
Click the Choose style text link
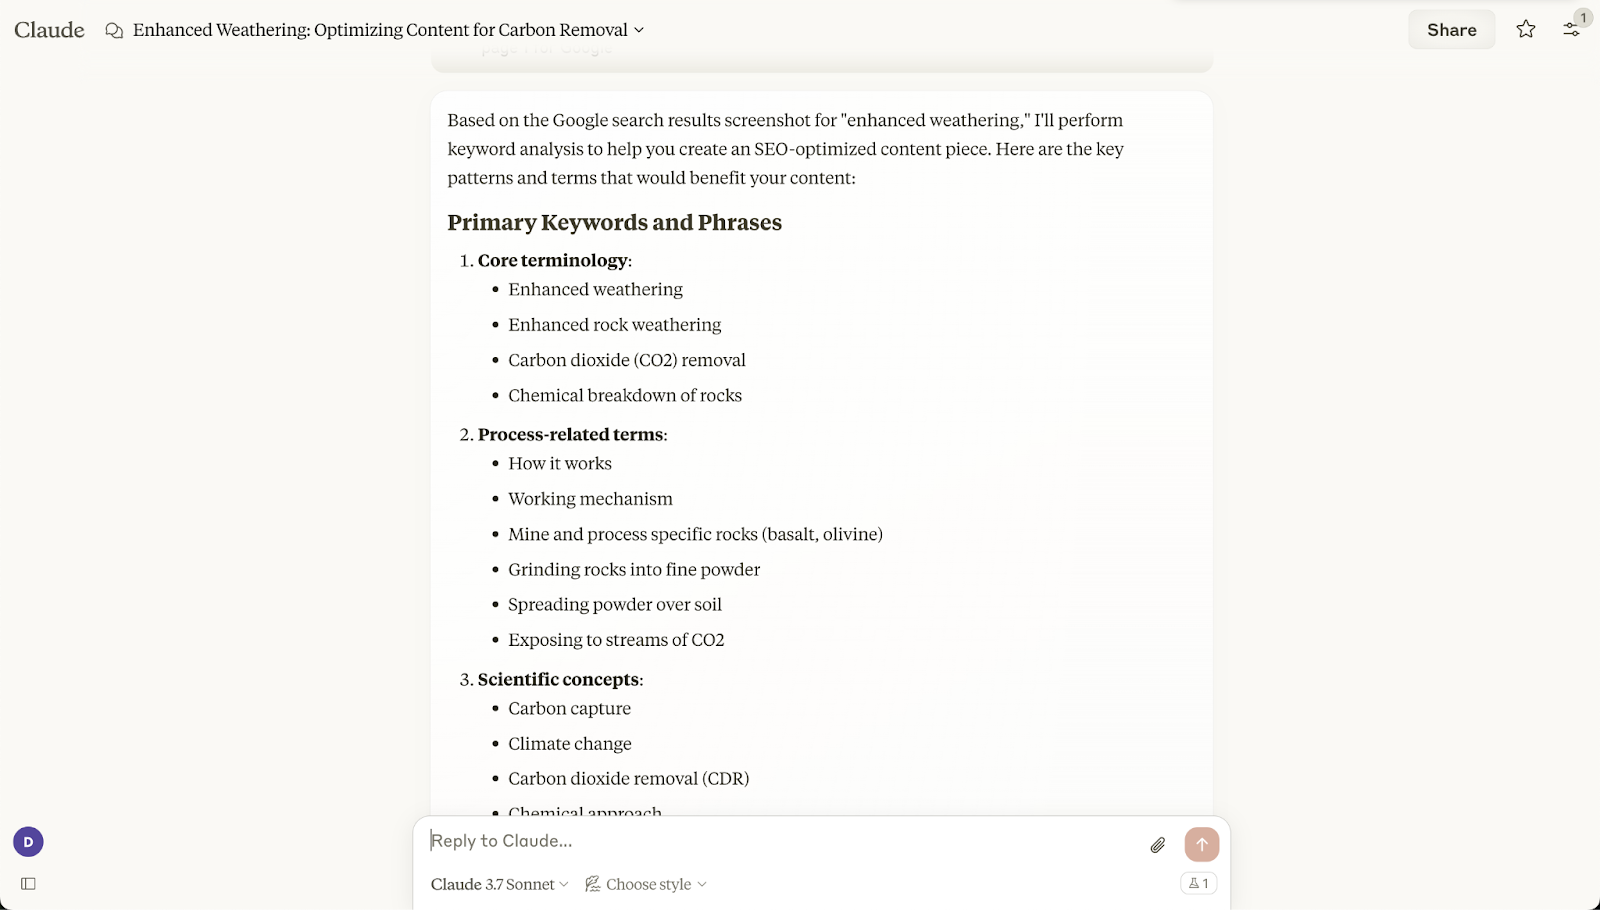pyautogui.click(x=648, y=884)
